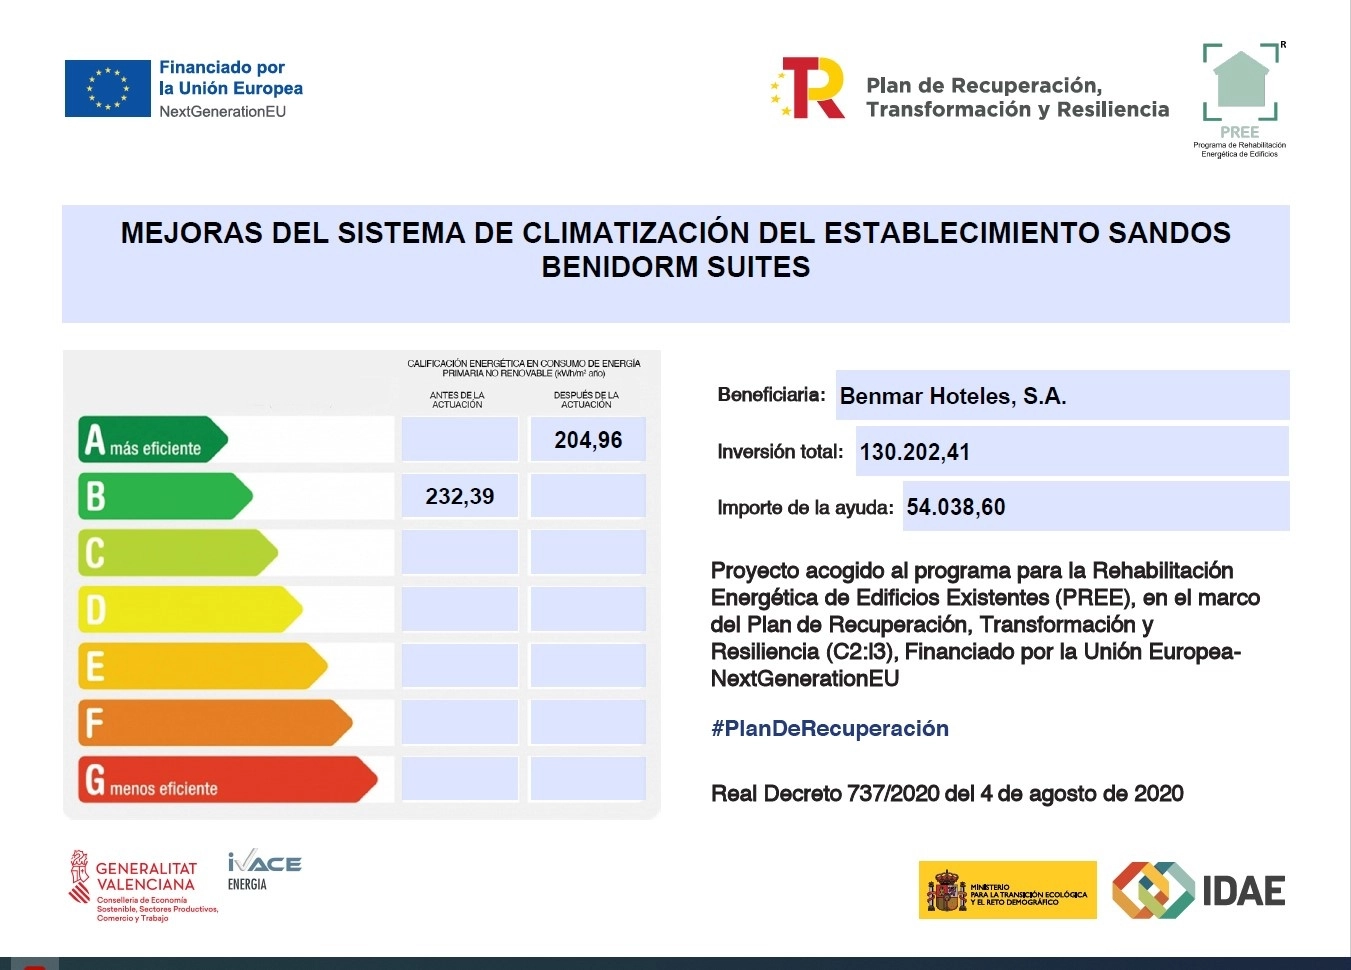This screenshot has width=1351, height=970.
Task: Click the red G 'menos eficiente' arrow
Action: (226, 779)
